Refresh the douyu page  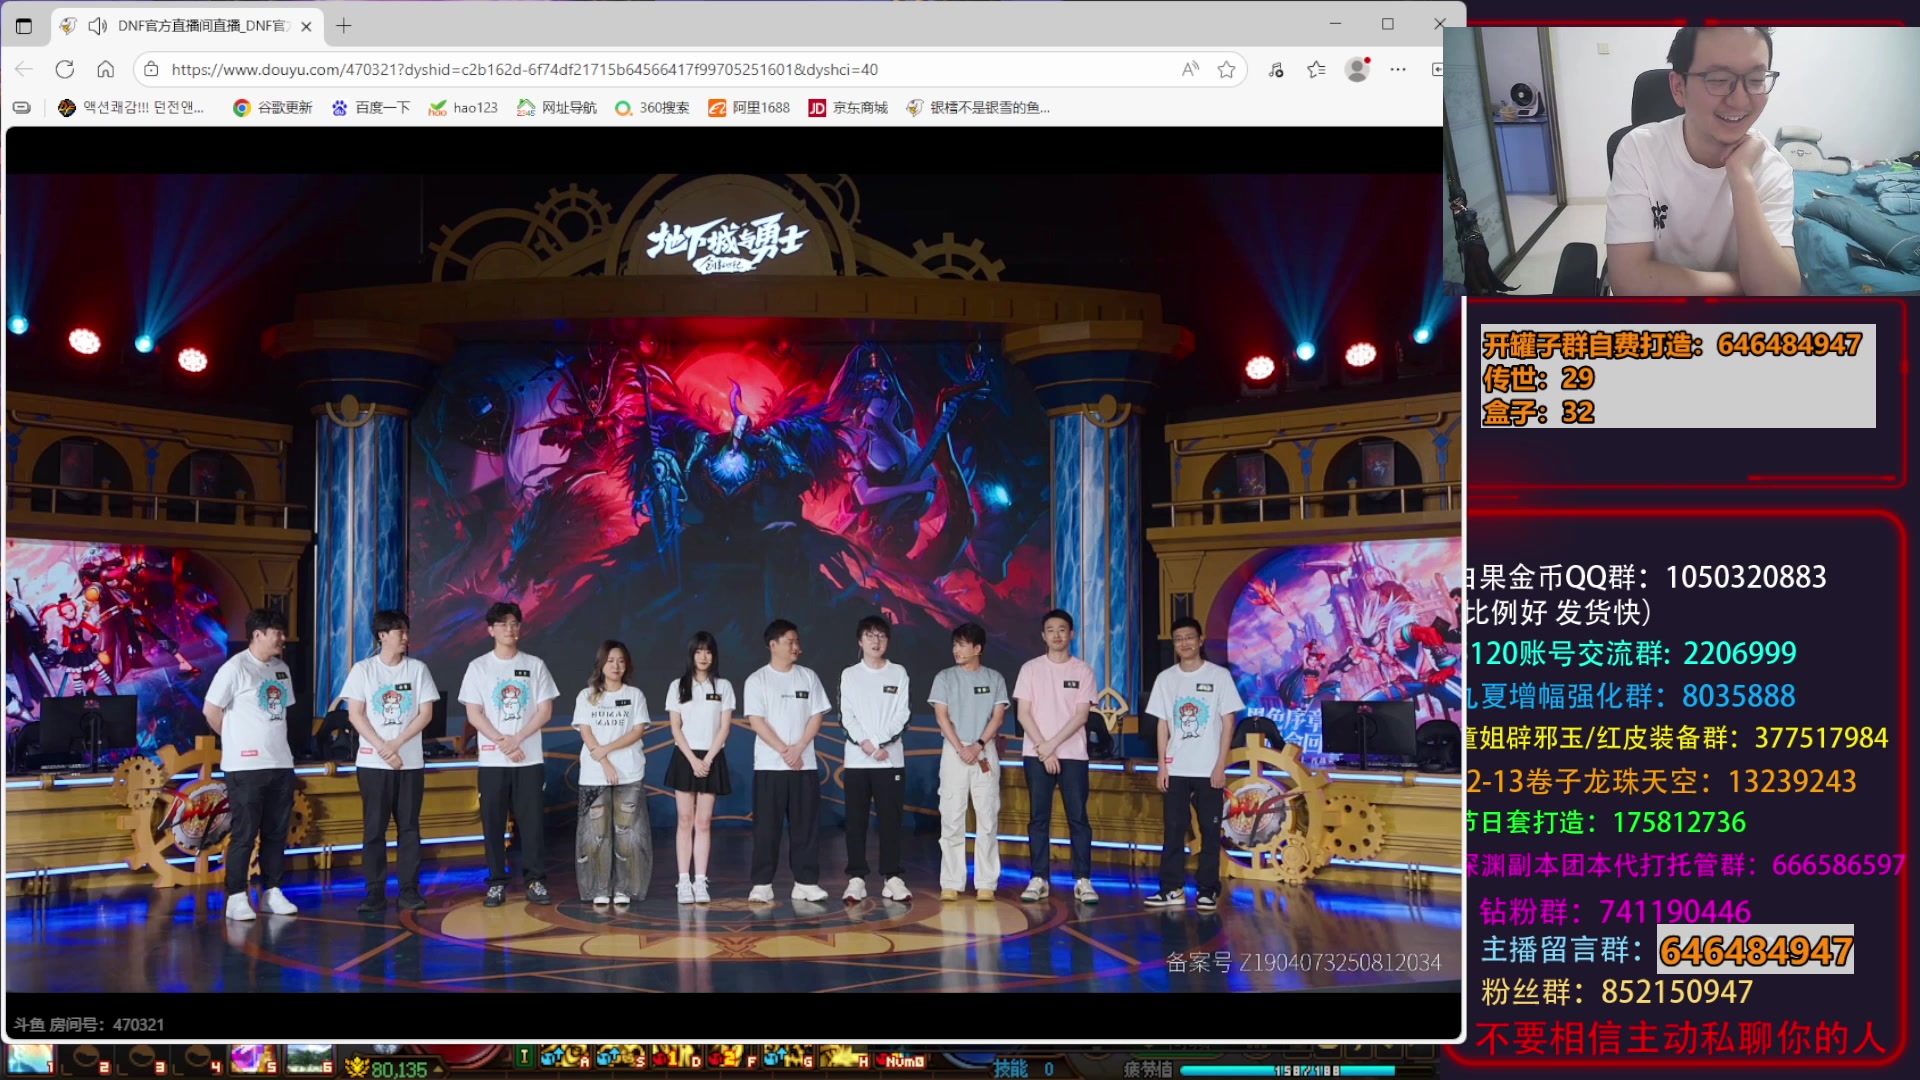pos(65,69)
